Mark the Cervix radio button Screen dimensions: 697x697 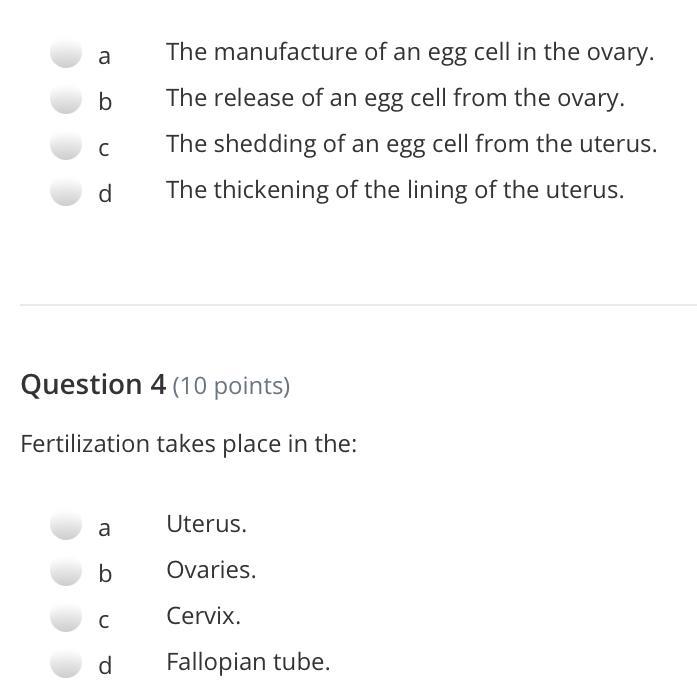(x=66, y=617)
